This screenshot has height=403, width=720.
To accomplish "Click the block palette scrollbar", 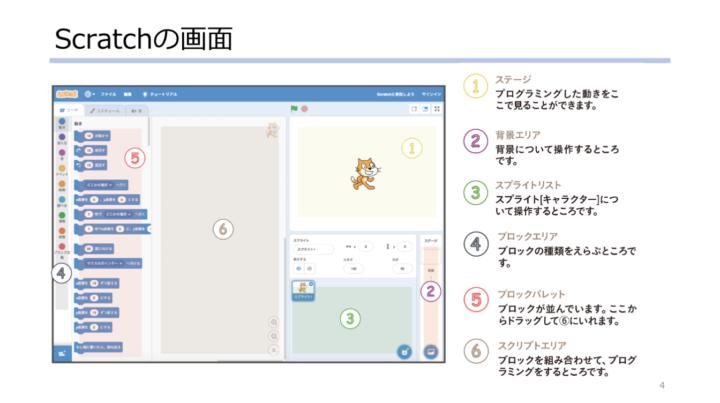I will pos(149,132).
